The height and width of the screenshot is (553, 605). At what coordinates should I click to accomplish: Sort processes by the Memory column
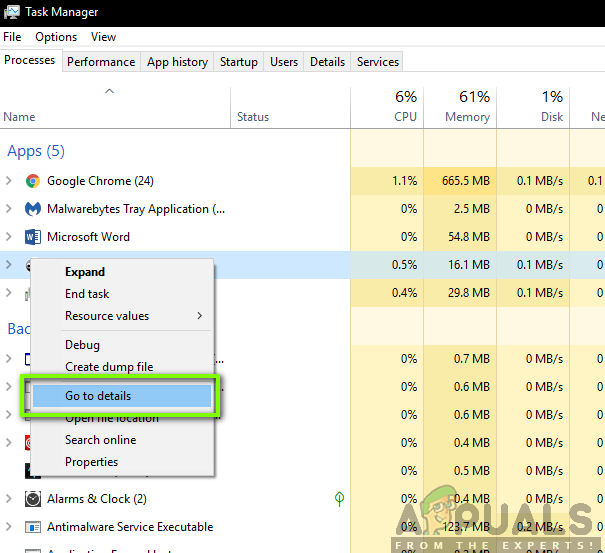460,108
